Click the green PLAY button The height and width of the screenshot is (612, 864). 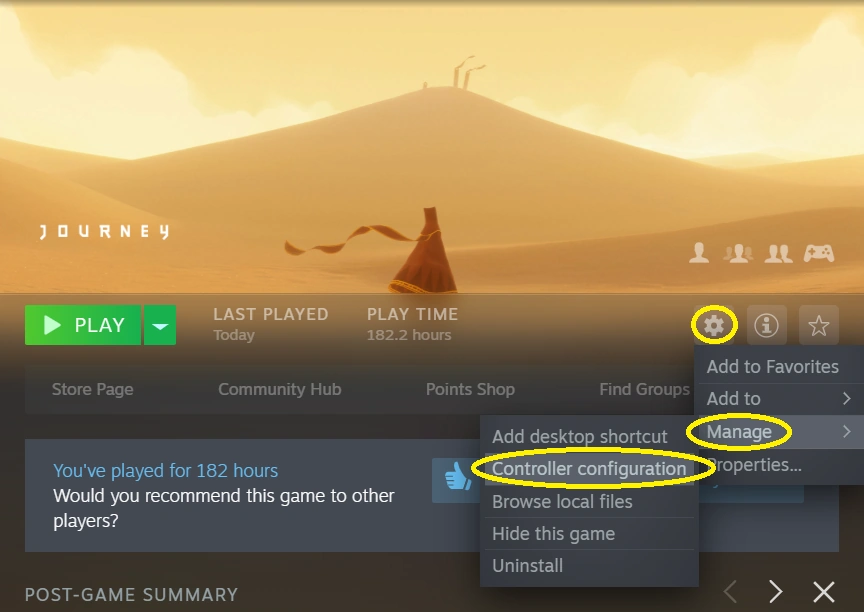click(83, 325)
